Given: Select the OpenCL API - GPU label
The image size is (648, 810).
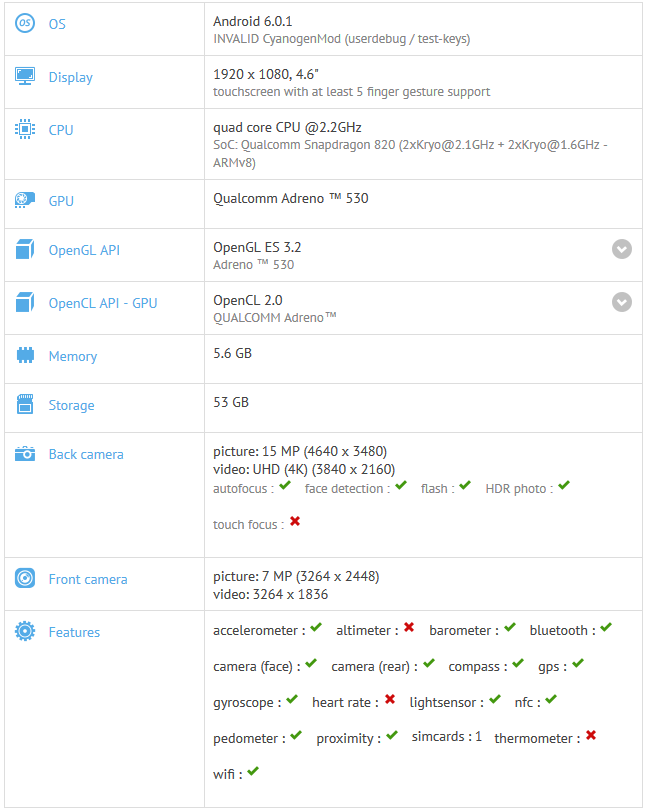Looking at the screenshot, I should (102, 303).
